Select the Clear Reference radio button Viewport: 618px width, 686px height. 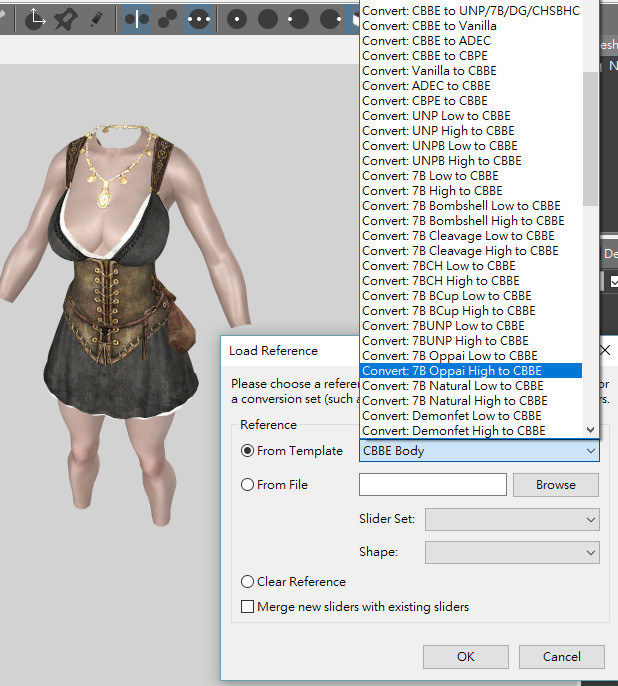(x=248, y=581)
